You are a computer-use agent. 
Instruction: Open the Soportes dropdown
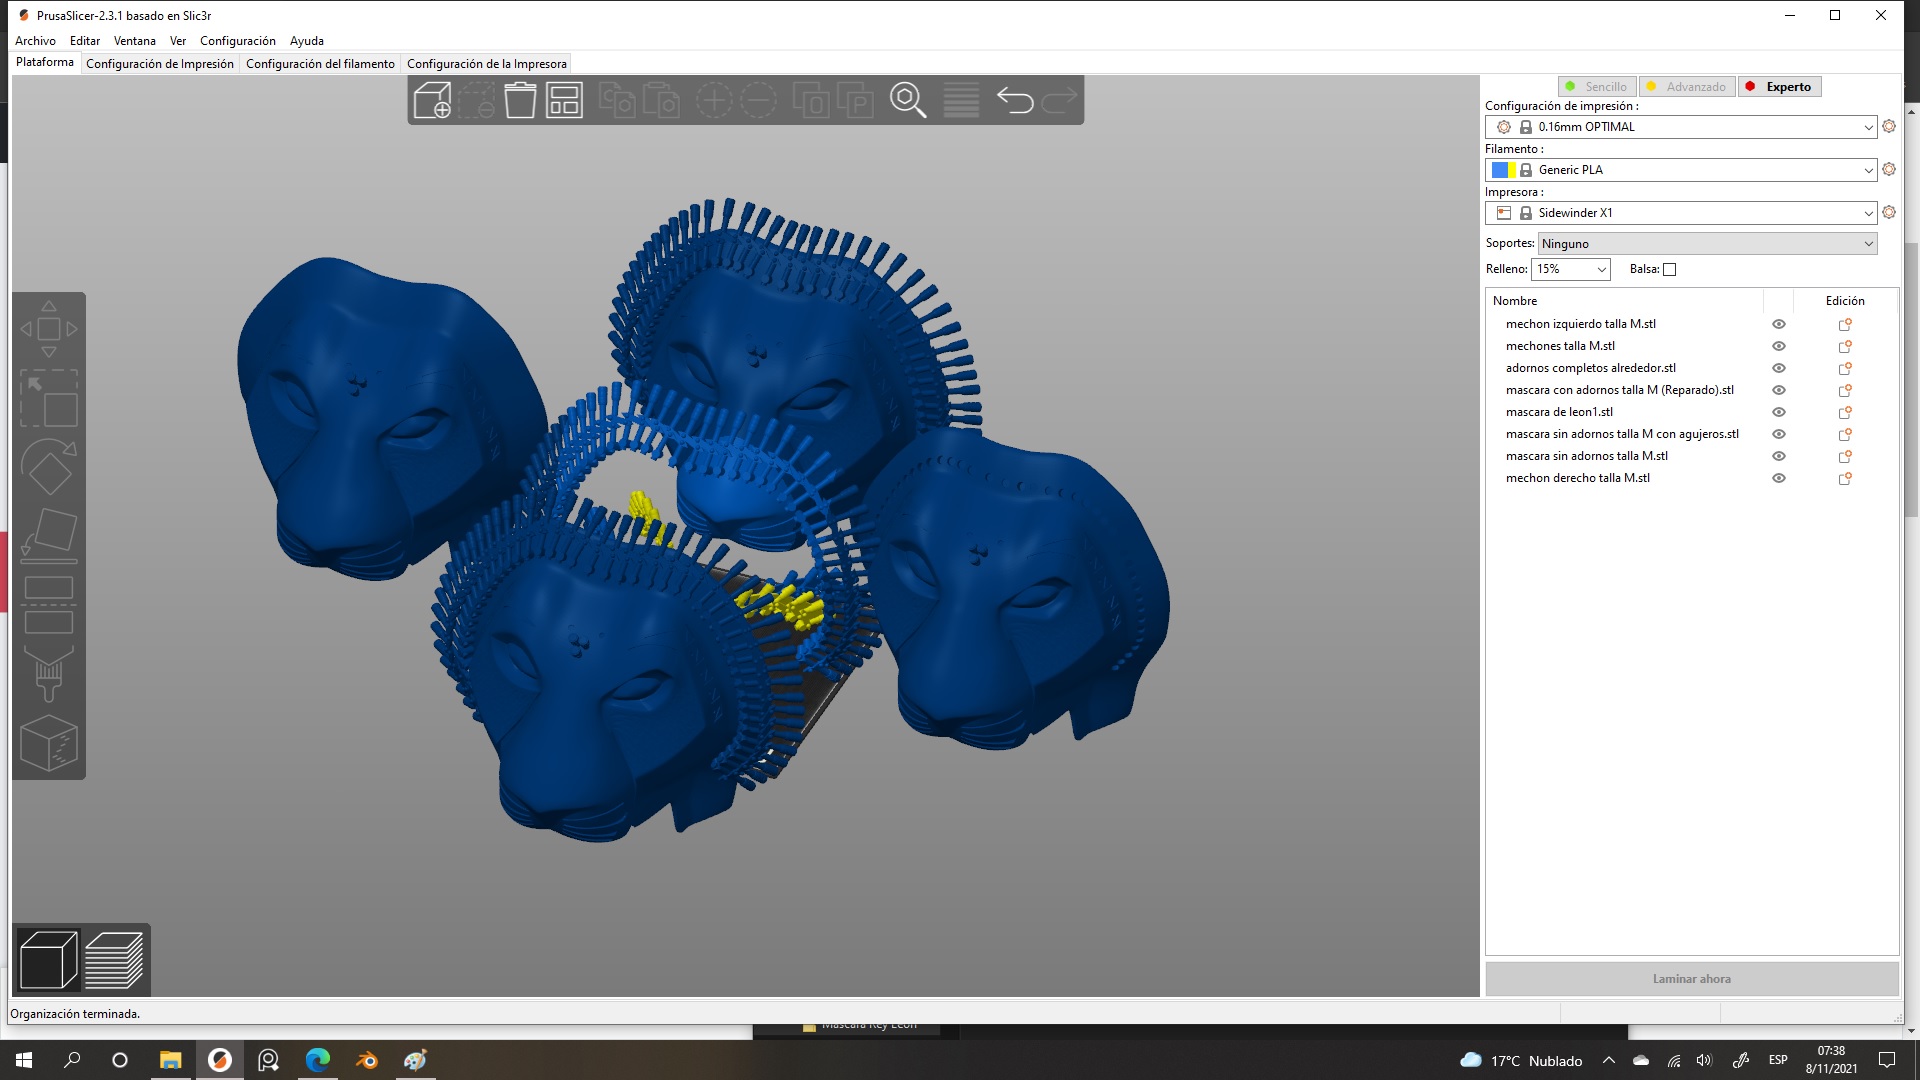[x=1706, y=244]
